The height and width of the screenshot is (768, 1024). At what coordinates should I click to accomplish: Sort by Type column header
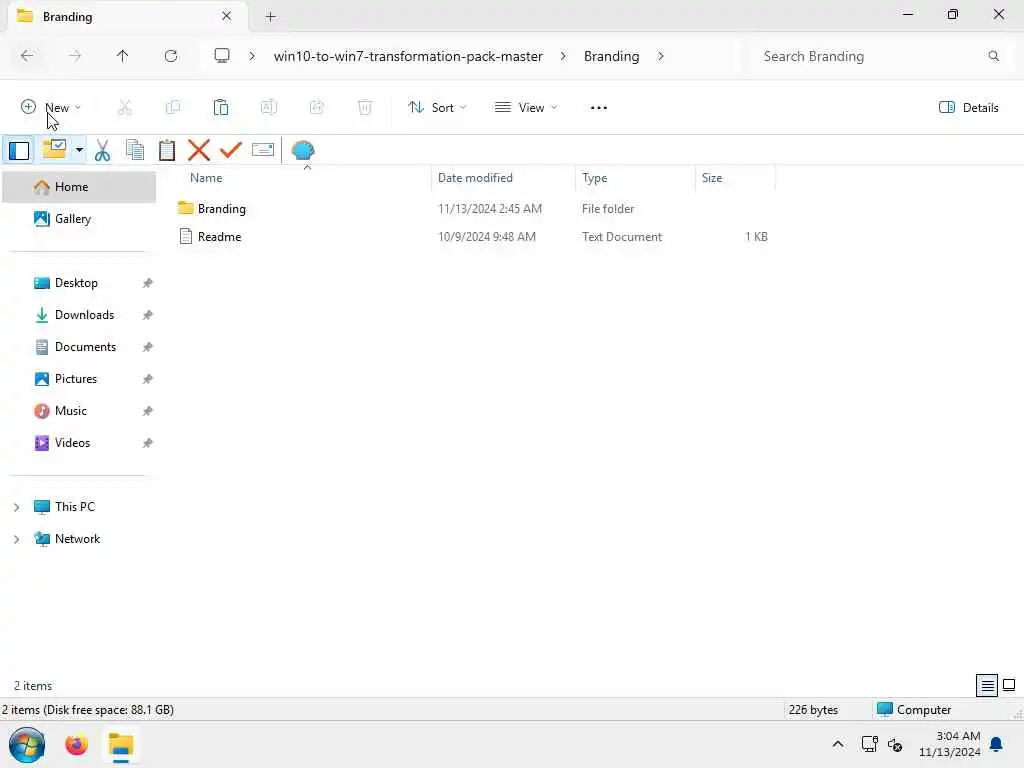pyautogui.click(x=635, y=178)
